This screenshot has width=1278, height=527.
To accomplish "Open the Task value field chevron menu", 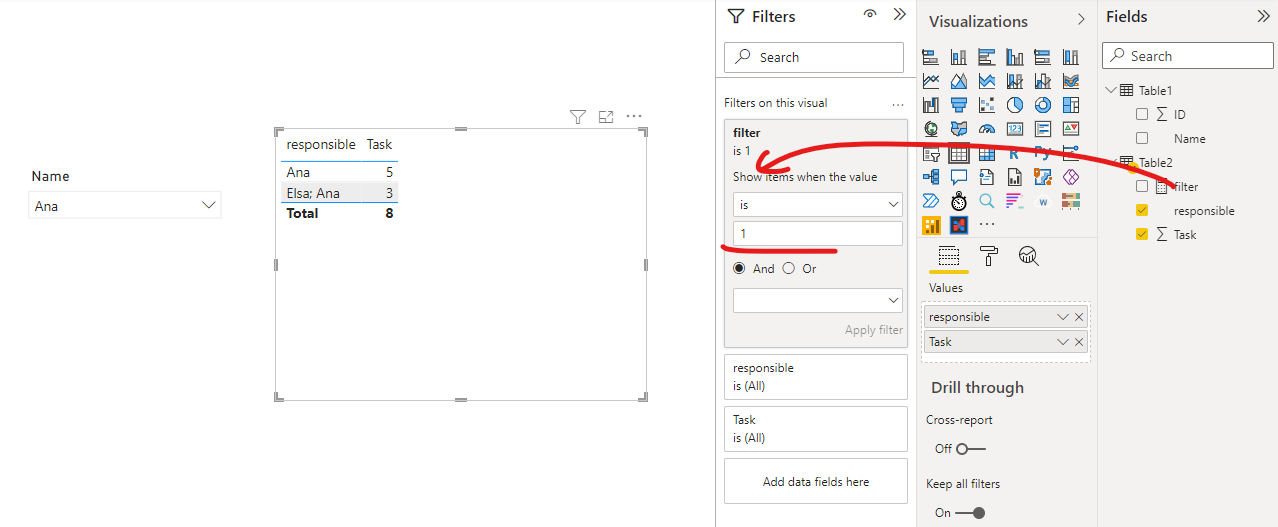I will (x=1063, y=342).
